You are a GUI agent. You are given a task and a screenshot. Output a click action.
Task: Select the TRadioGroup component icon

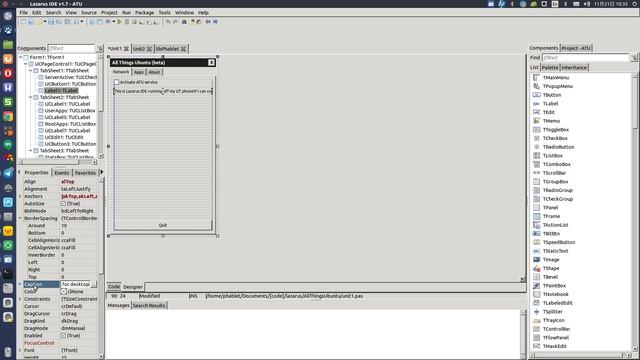tap(536, 190)
